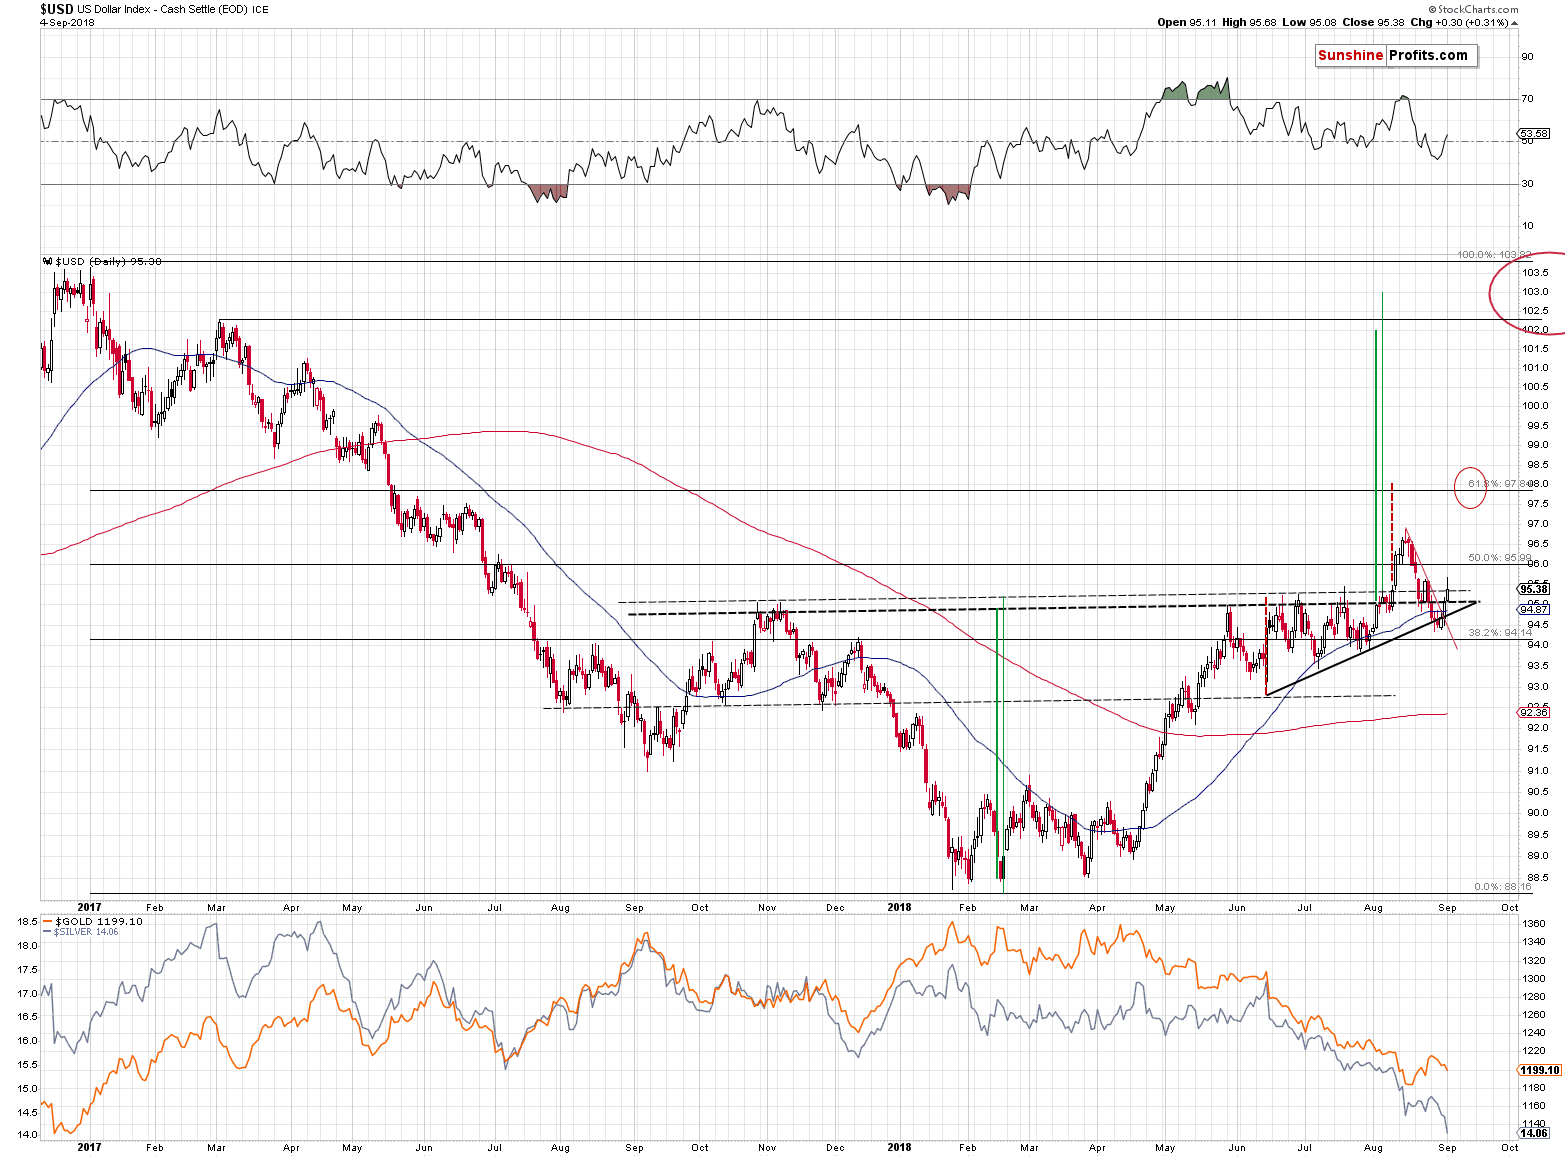The image size is (1565, 1157).
Task: Click the 95.38 last price tag
Action: pos(1534,589)
